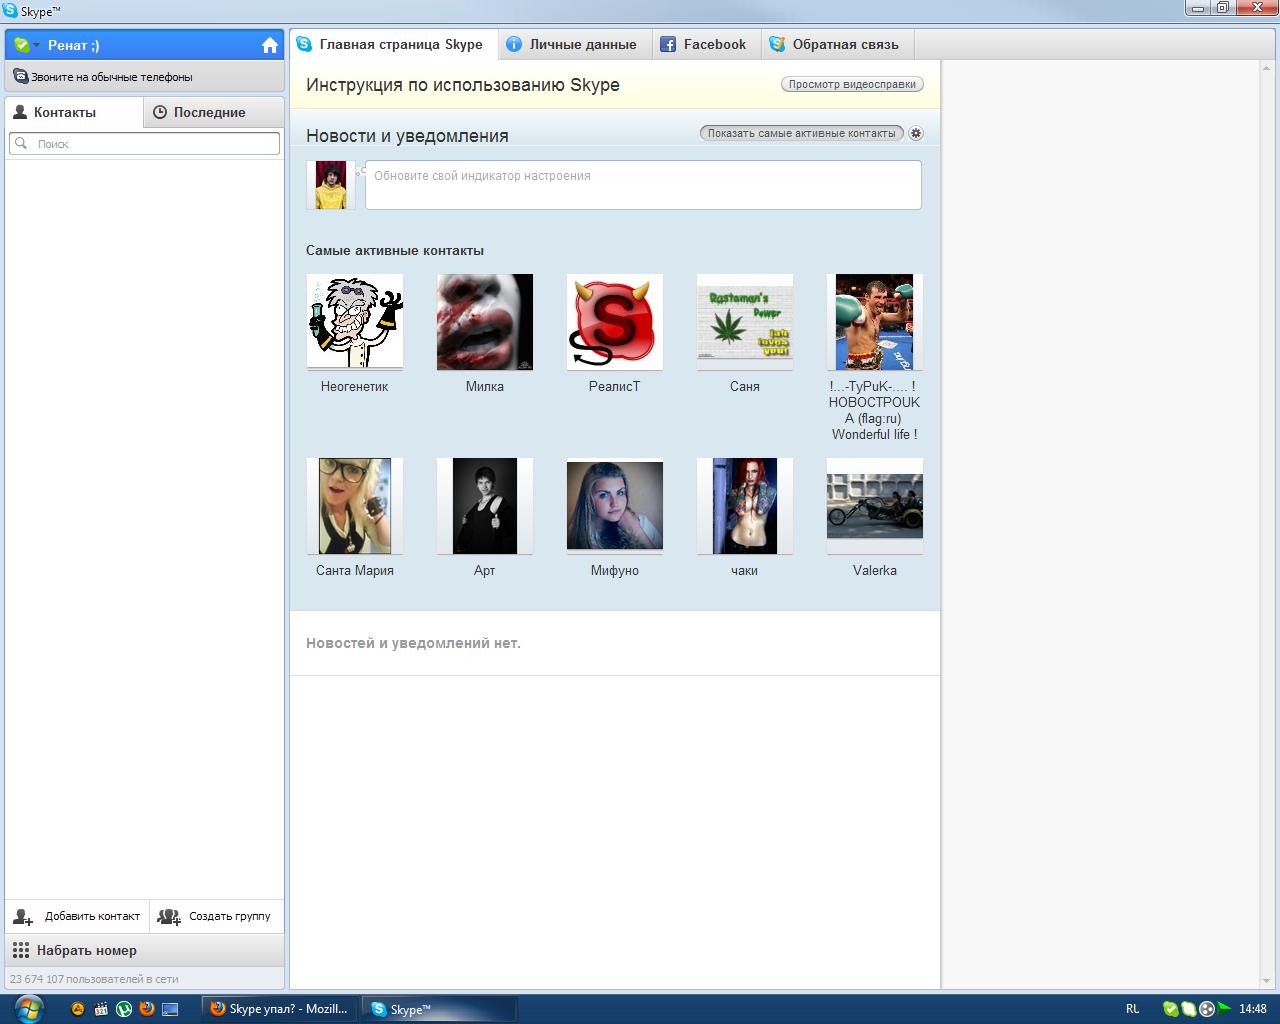Click the Skype logo icon in title bar
Image resolution: width=1280 pixels, height=1024 pixels.
point(10,11)
